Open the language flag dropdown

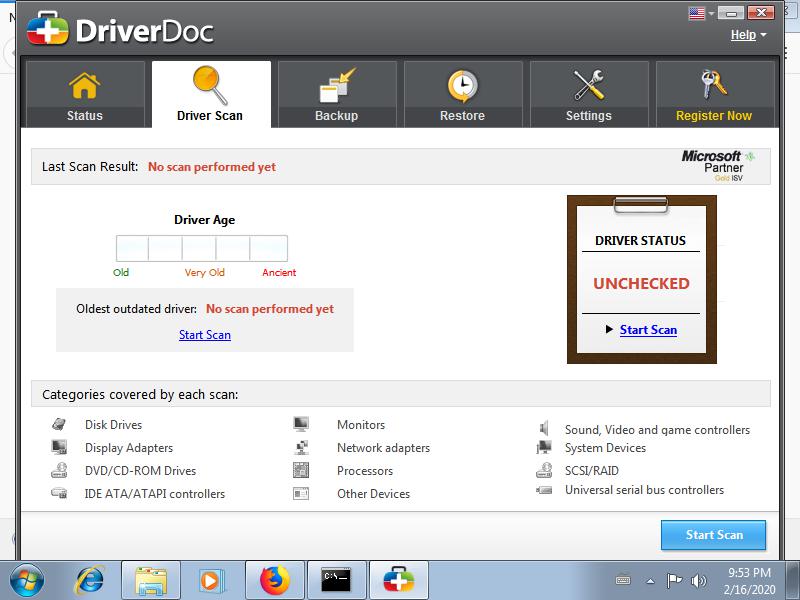pos(701,13)
